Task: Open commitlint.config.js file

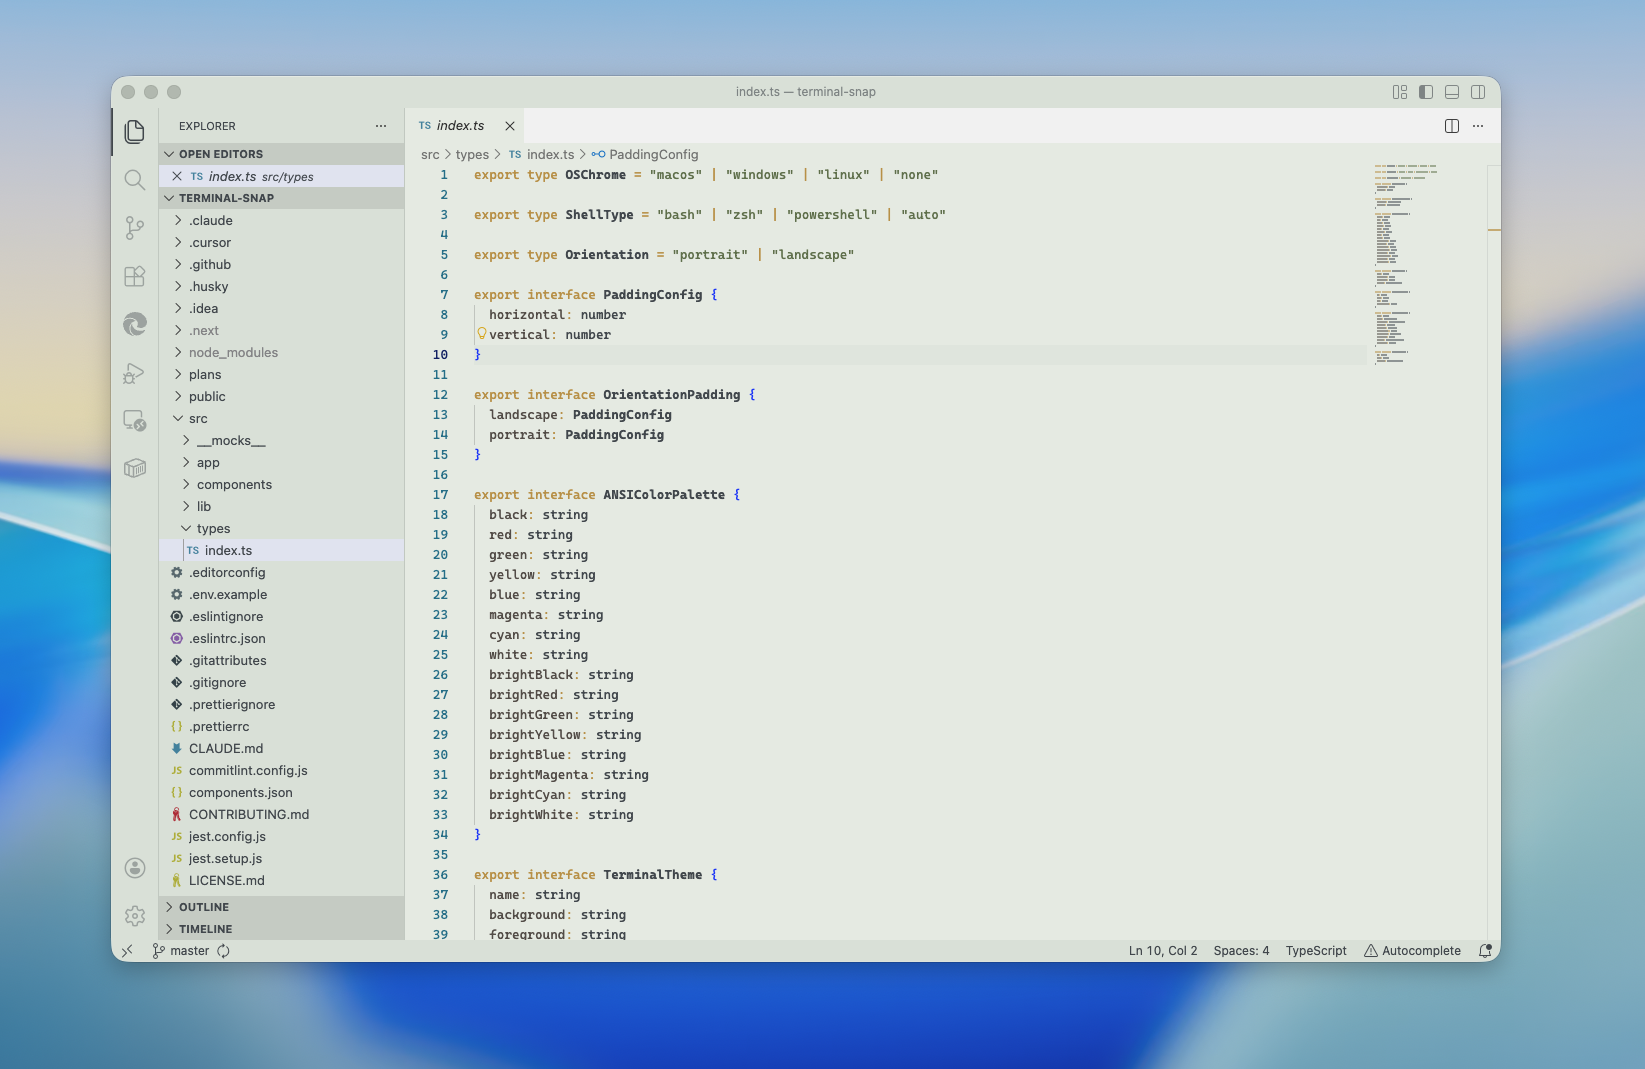Action: 282,770
